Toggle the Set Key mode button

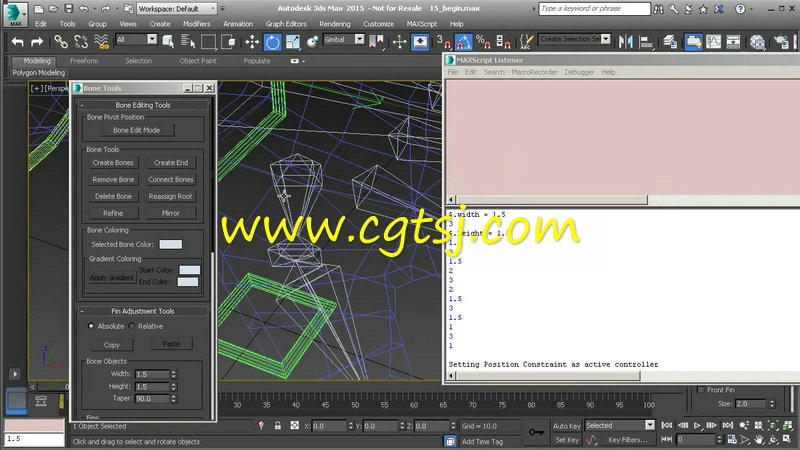point(567,440)
